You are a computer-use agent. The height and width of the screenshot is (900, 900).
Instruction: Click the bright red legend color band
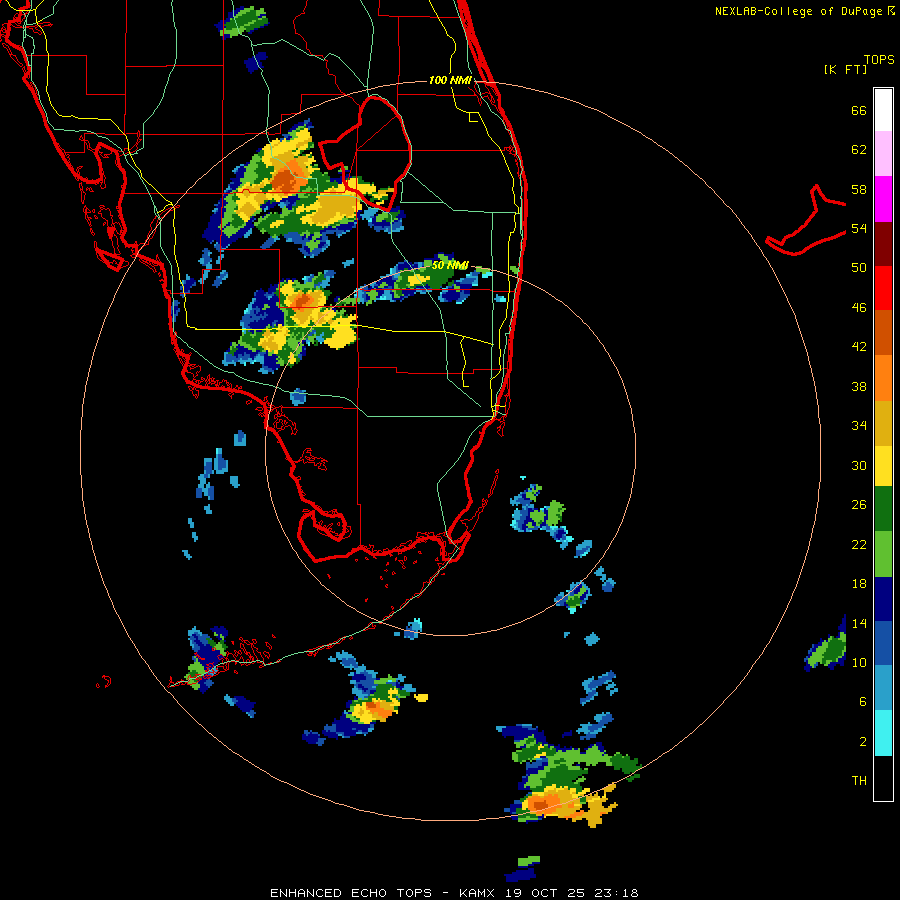point(883,288)
